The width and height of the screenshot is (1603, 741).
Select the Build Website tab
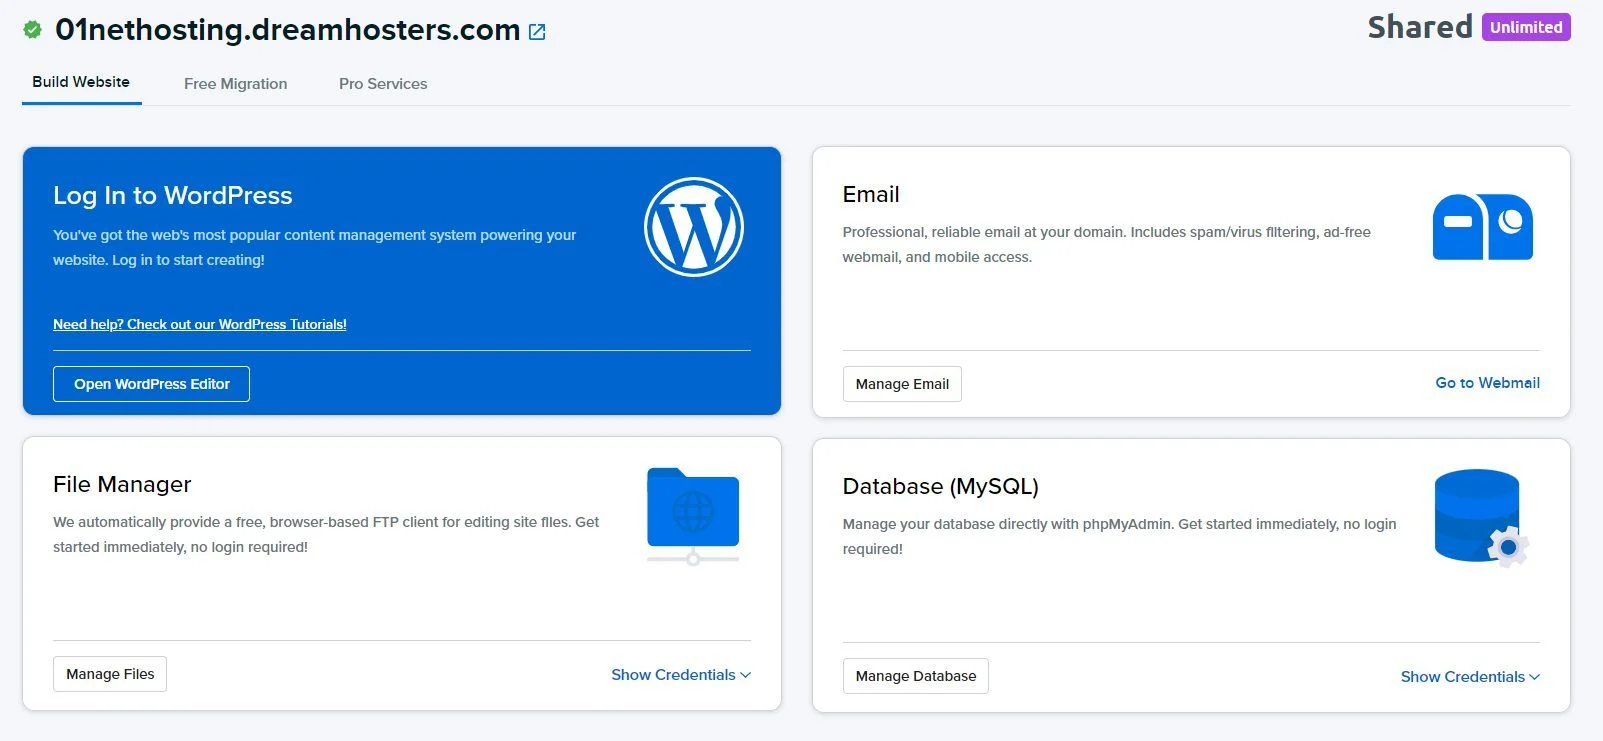tap(81, 82)
